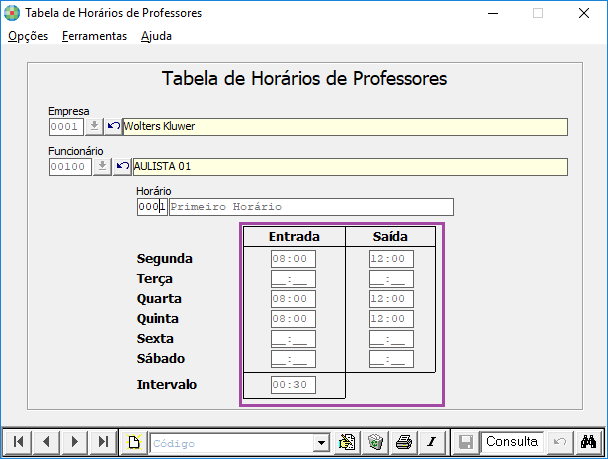
Task: Delete record with recycle bin icon
Action: coord(375,442)
